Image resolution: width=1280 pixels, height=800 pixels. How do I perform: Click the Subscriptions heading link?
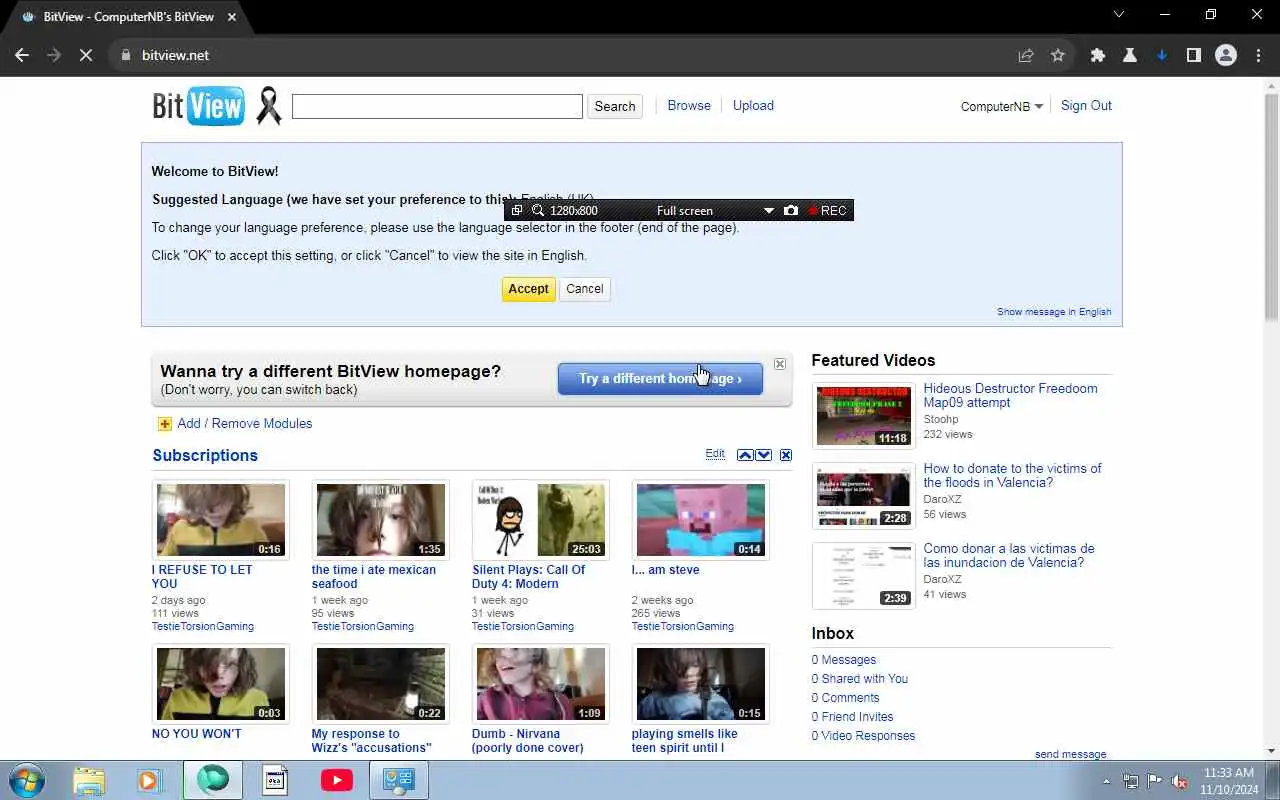coord(205,455)
